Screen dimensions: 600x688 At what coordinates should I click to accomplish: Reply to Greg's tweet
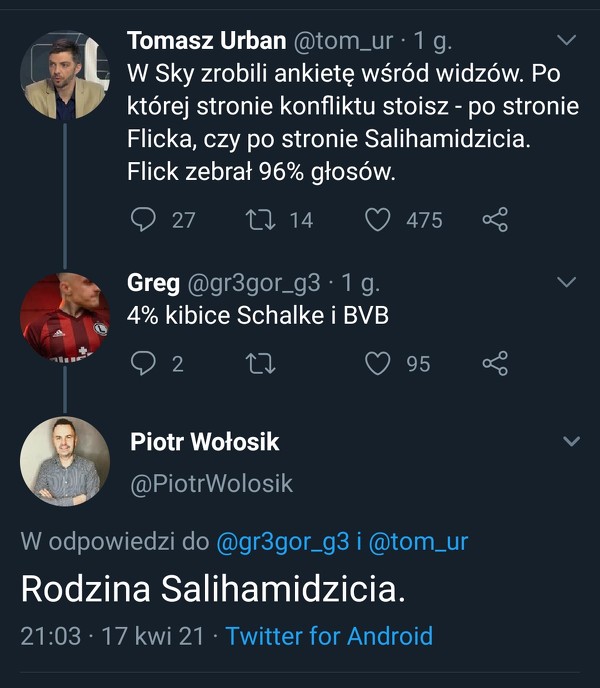pos(145,363)
